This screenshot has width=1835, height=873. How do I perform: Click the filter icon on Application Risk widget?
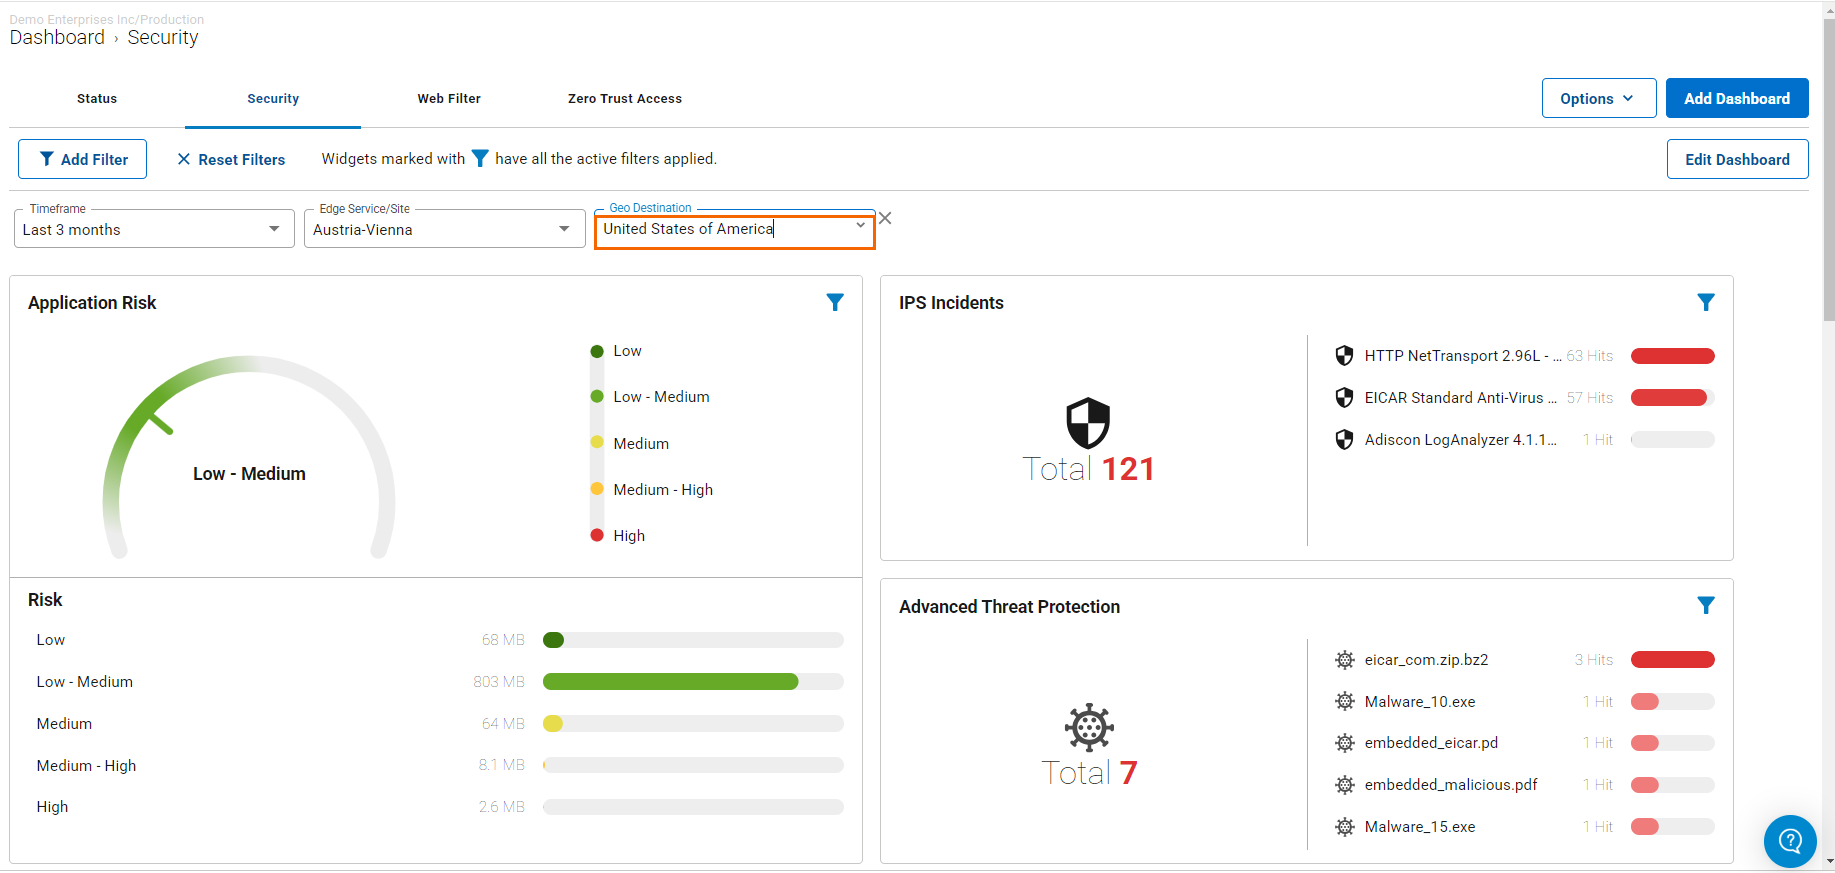(x=835, y=302)
